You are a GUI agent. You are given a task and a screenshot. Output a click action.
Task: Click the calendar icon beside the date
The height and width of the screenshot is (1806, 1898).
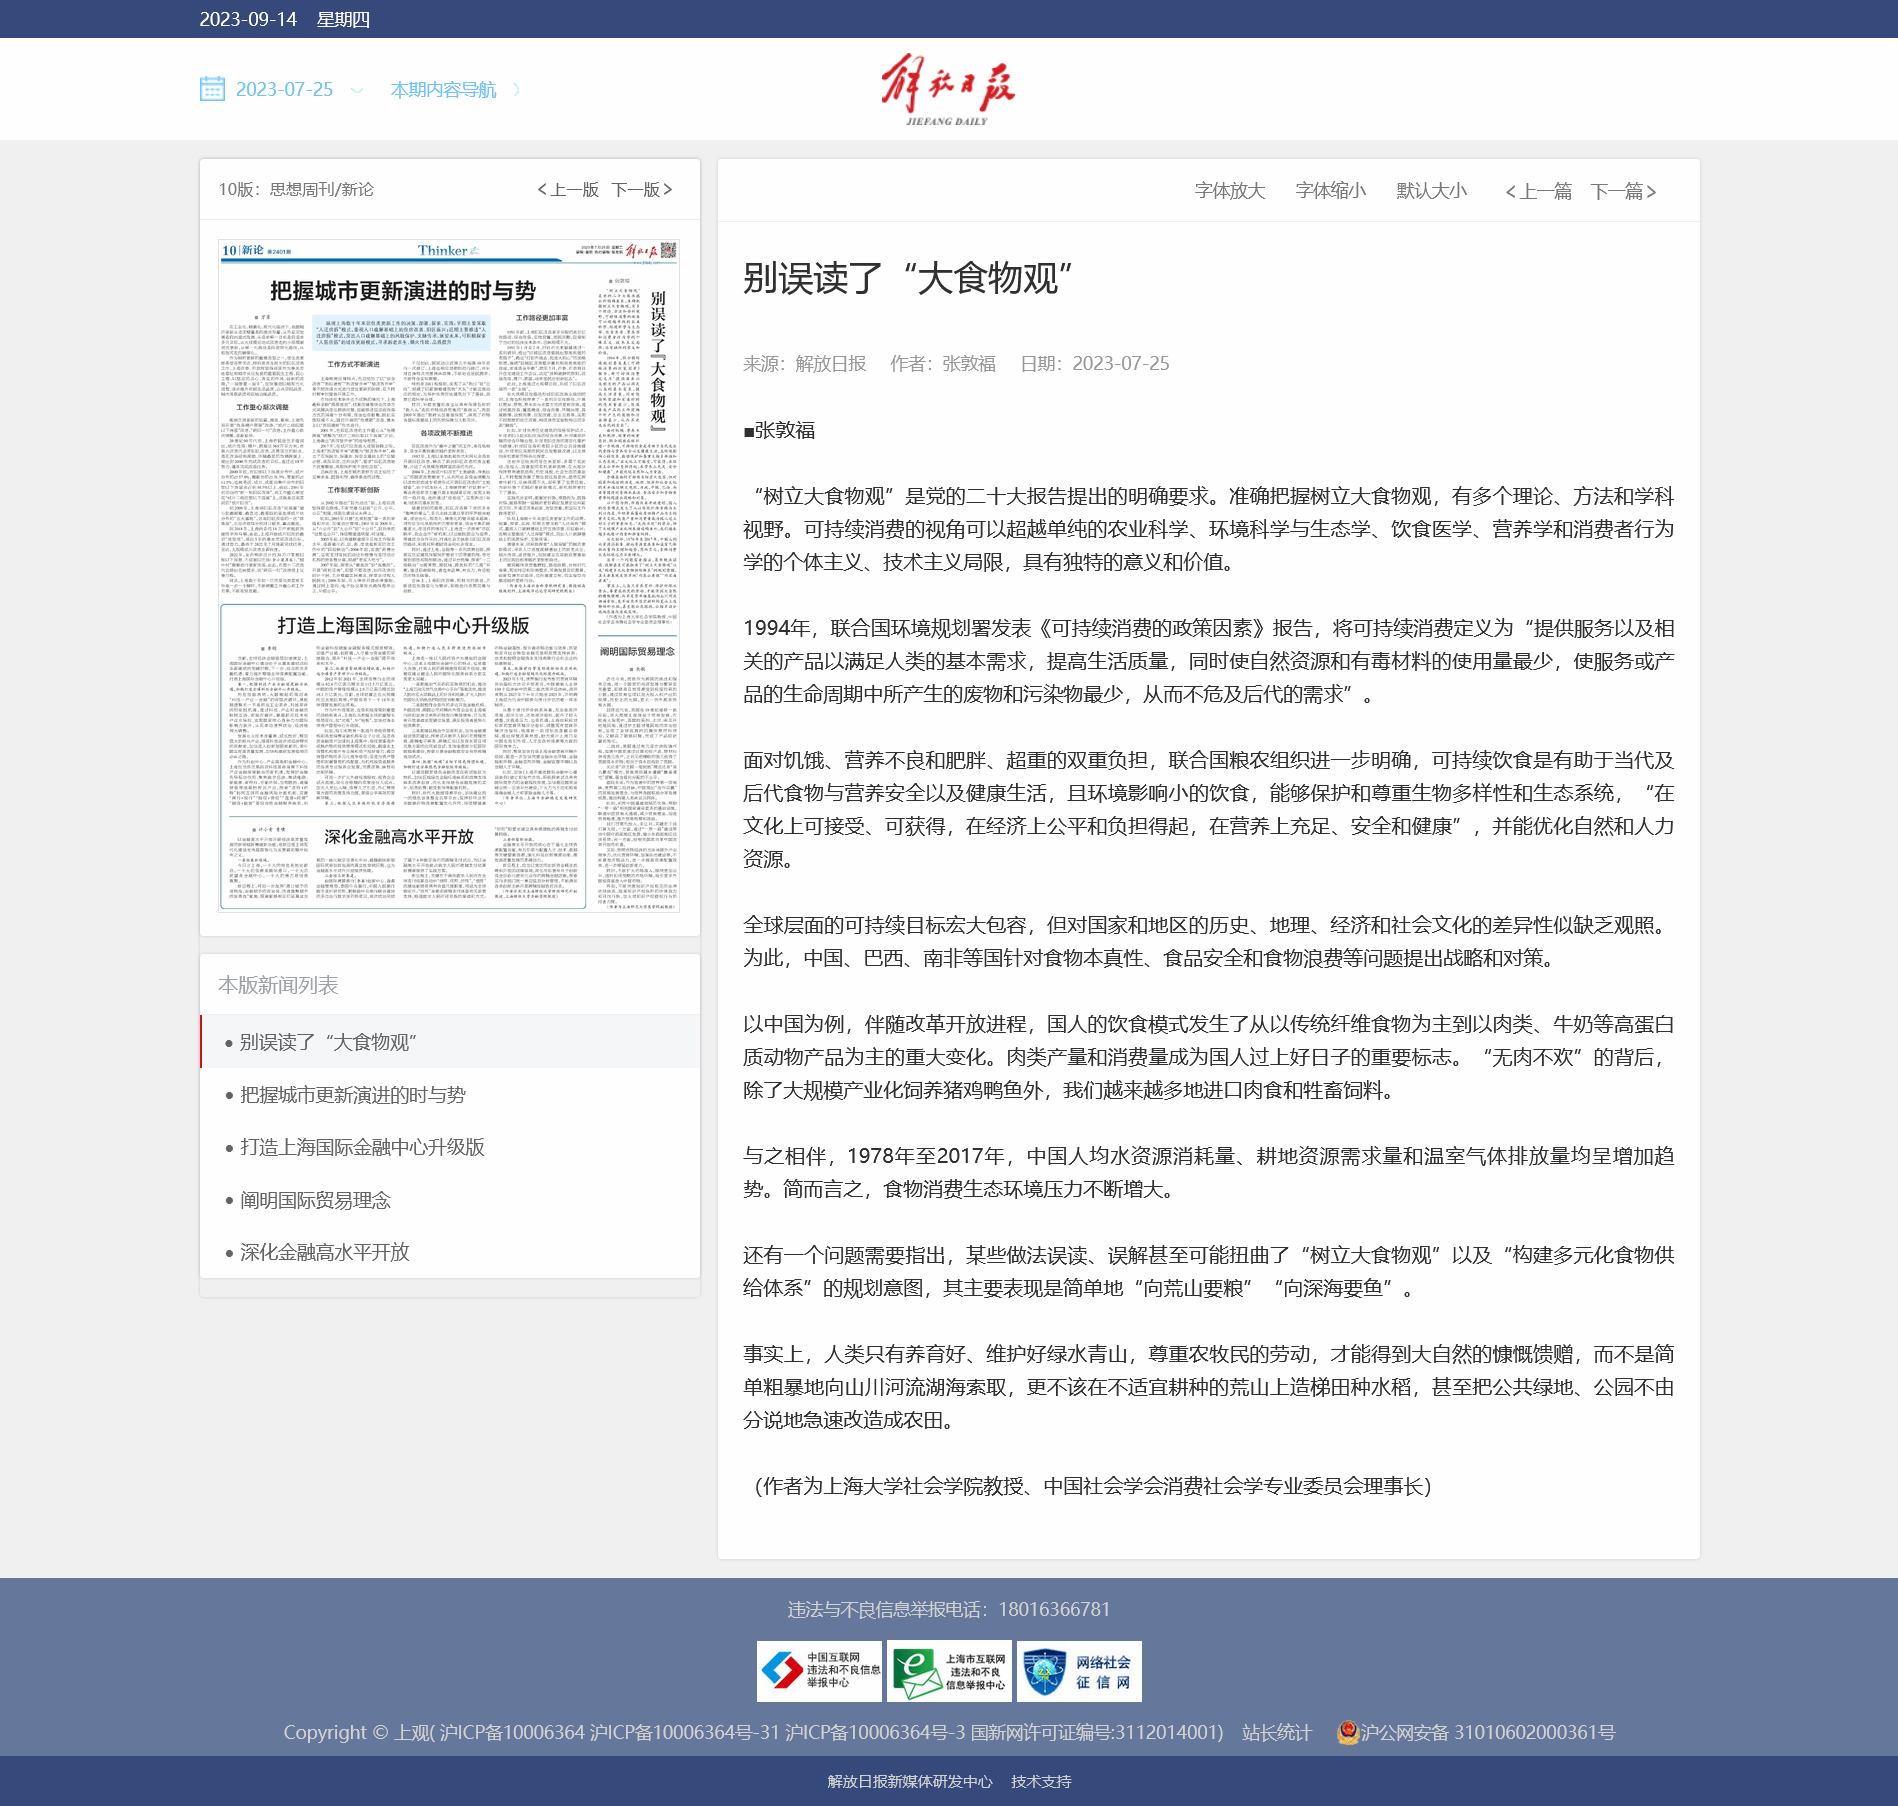(212, 89)
